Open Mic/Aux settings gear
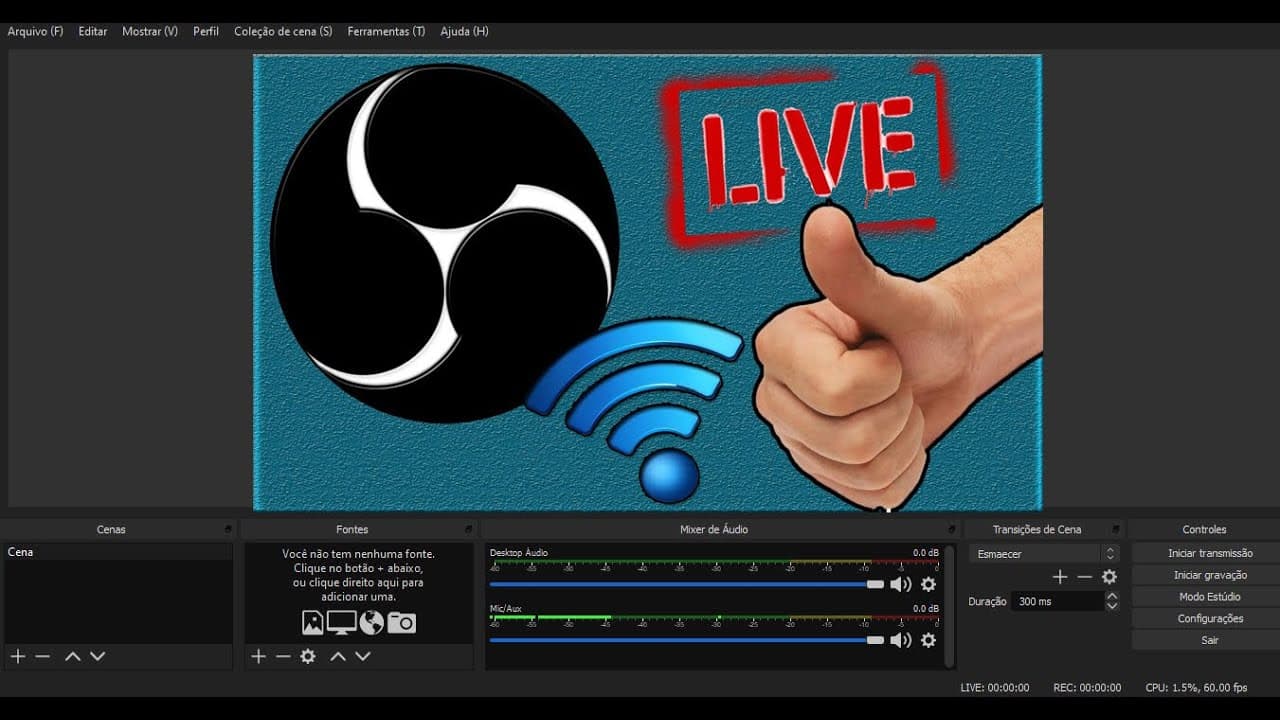The image size is (1280, 720). point(928,640)
